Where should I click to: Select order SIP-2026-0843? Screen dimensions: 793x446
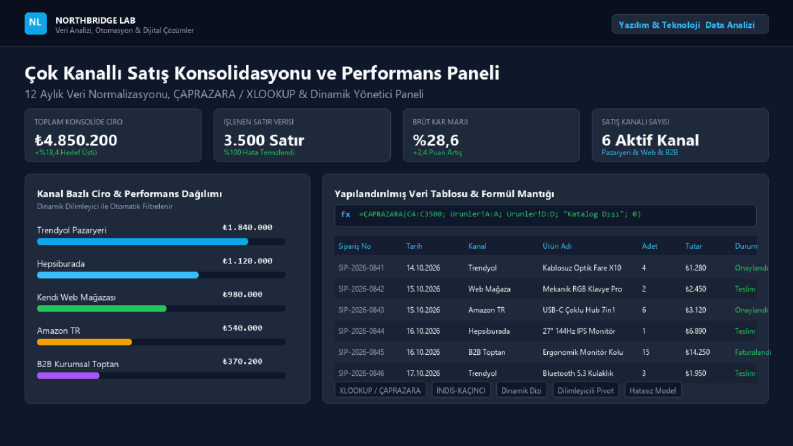(361, 310)
